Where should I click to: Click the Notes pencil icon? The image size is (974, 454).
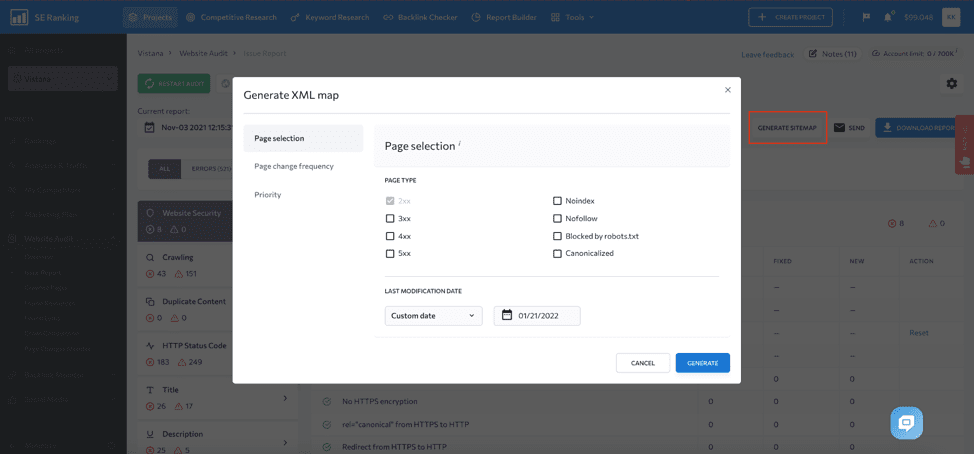tap(813, 54)
